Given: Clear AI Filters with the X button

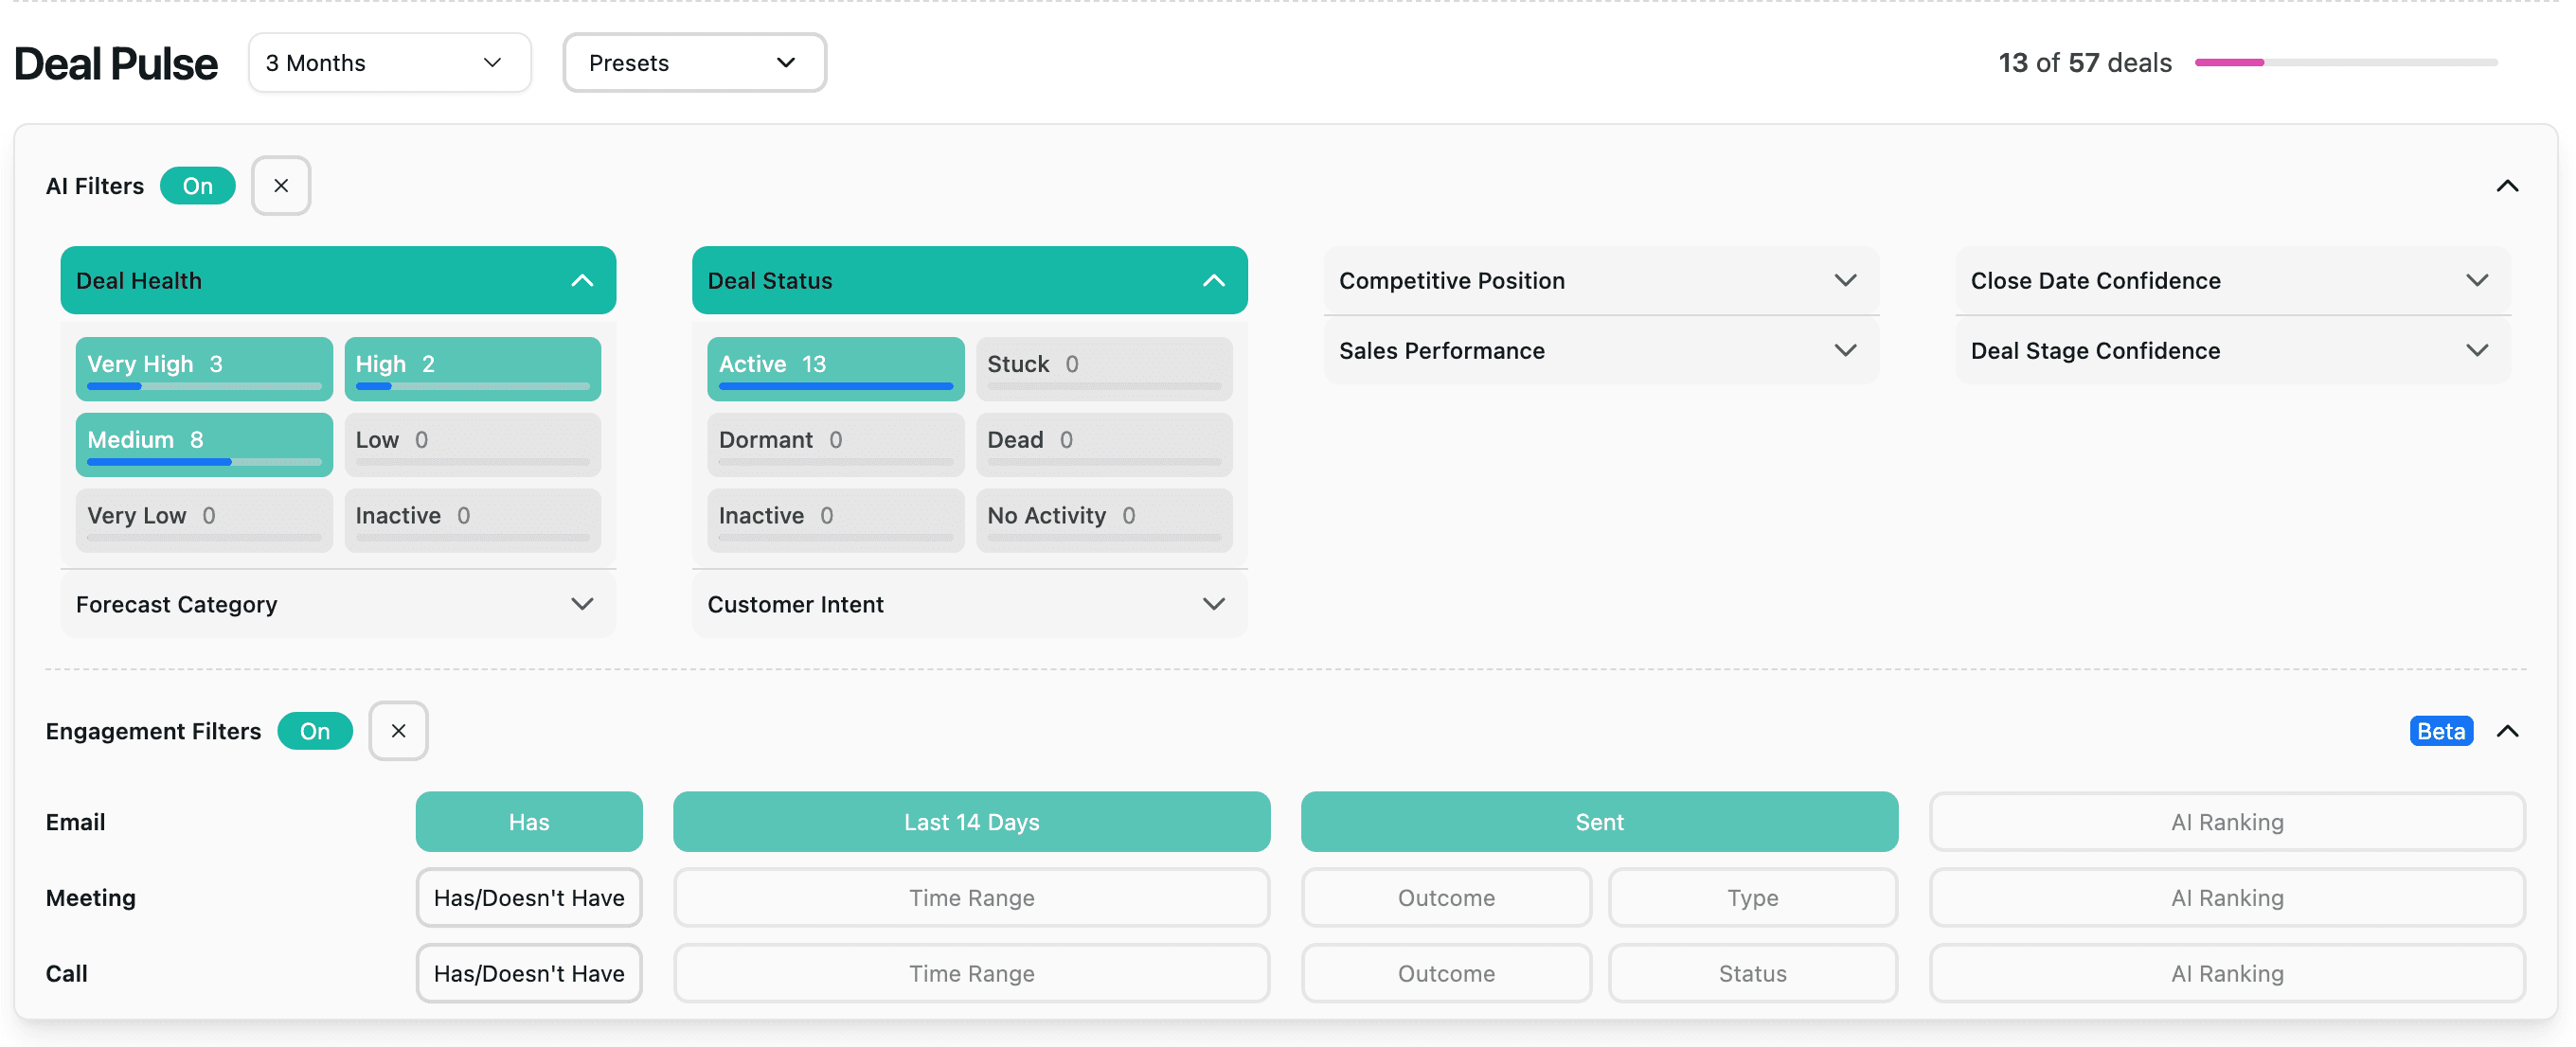Looking at the screenshot, I should pos(281,186).
